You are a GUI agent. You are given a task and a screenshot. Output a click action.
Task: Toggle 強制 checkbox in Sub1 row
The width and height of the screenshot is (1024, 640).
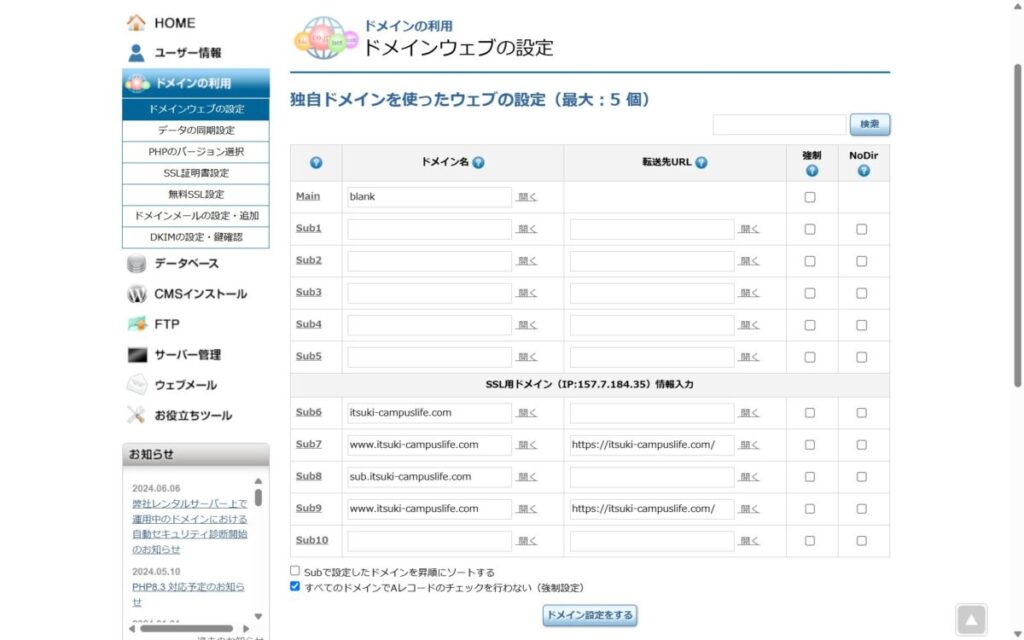click(810, 229)
